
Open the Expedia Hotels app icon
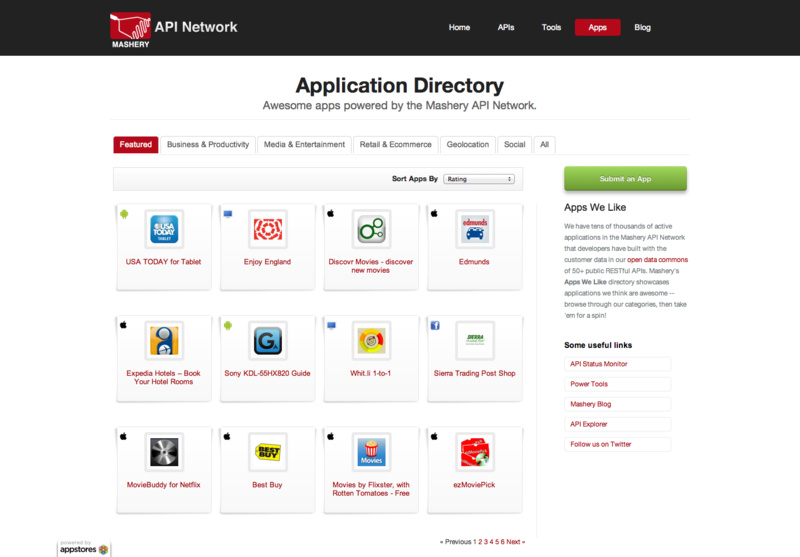164,341
